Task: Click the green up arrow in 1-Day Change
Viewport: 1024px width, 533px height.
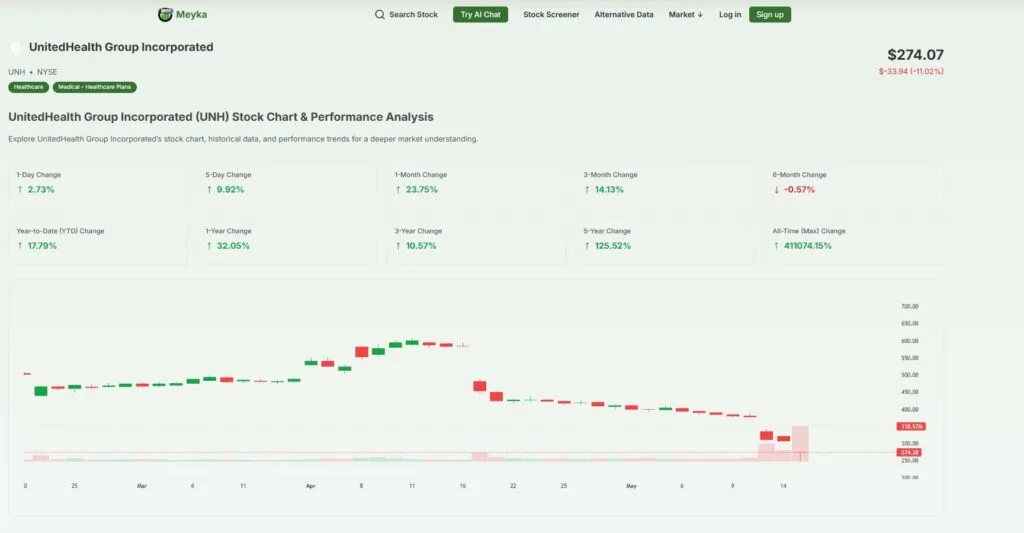Action: pos(19,189)
